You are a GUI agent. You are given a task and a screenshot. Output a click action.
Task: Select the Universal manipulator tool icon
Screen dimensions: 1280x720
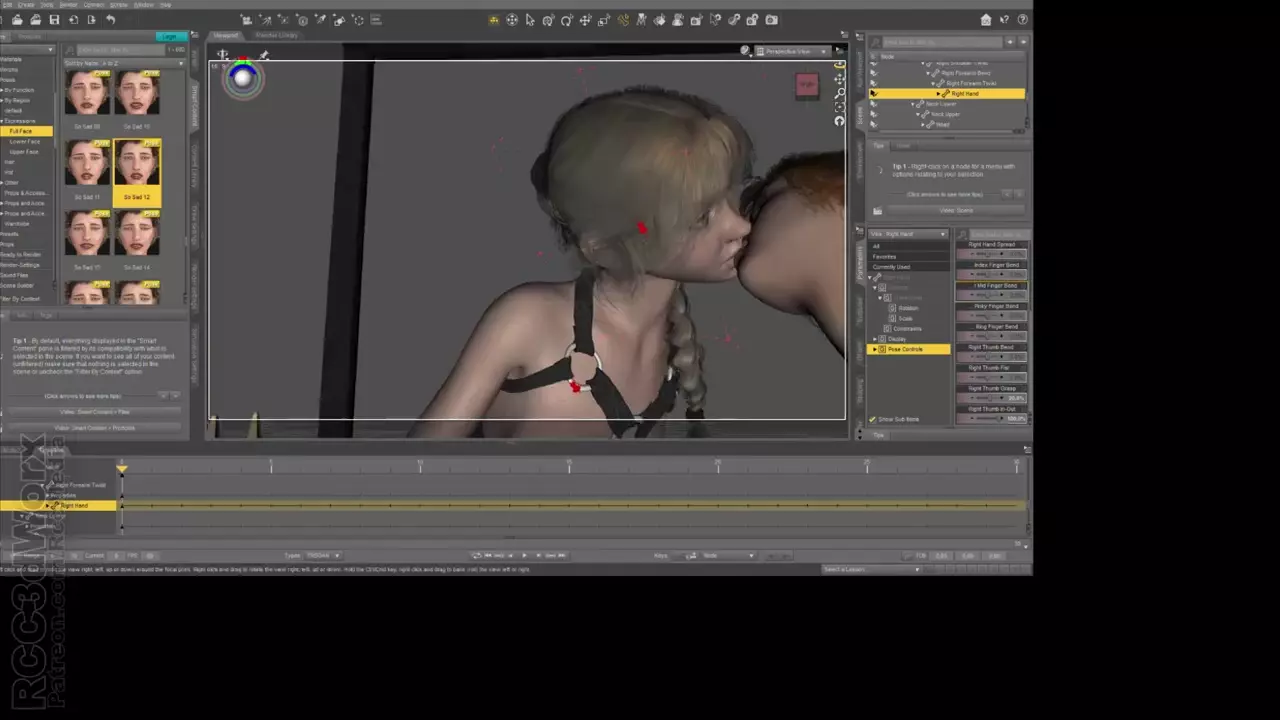512,20
